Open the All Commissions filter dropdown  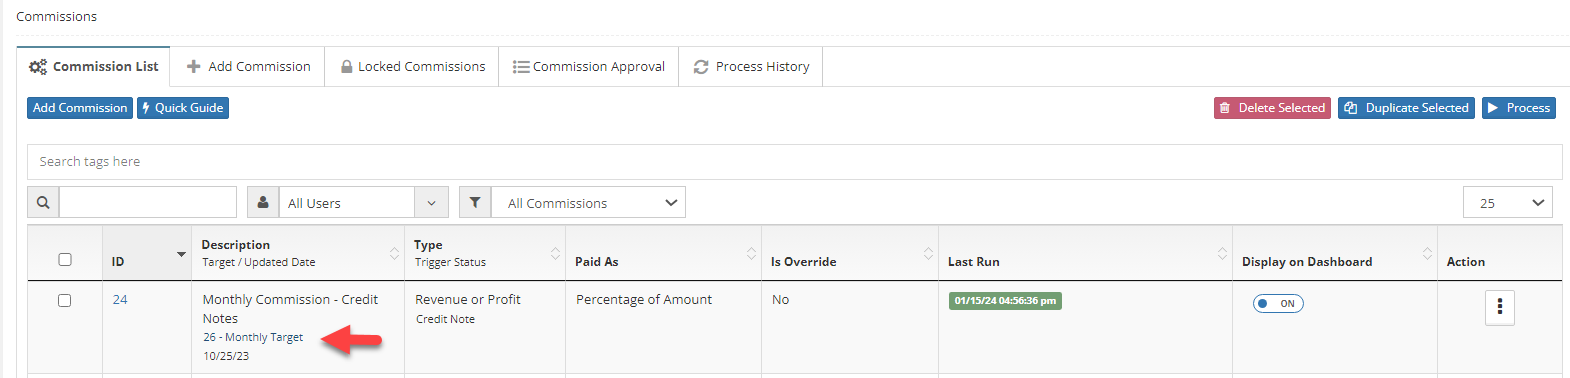(x=588, y=202)
